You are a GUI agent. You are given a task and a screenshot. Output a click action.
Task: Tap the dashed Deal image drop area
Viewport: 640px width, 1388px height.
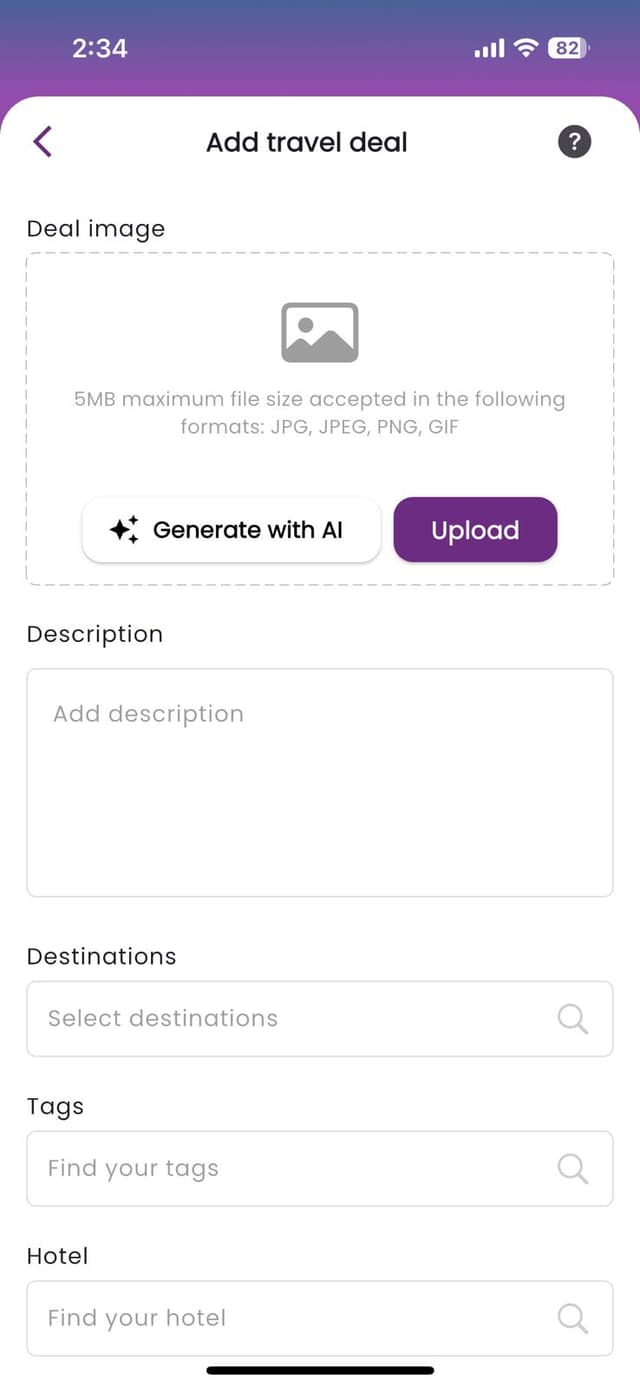pos(320,419)
